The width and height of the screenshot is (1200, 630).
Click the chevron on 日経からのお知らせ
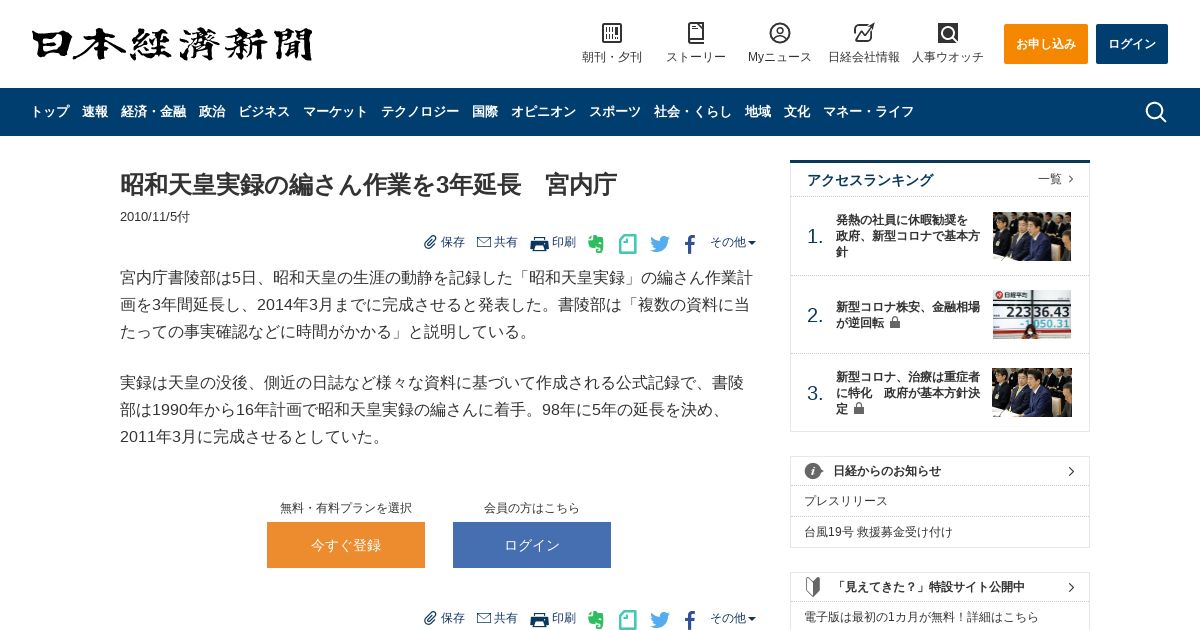(1071, 471)
